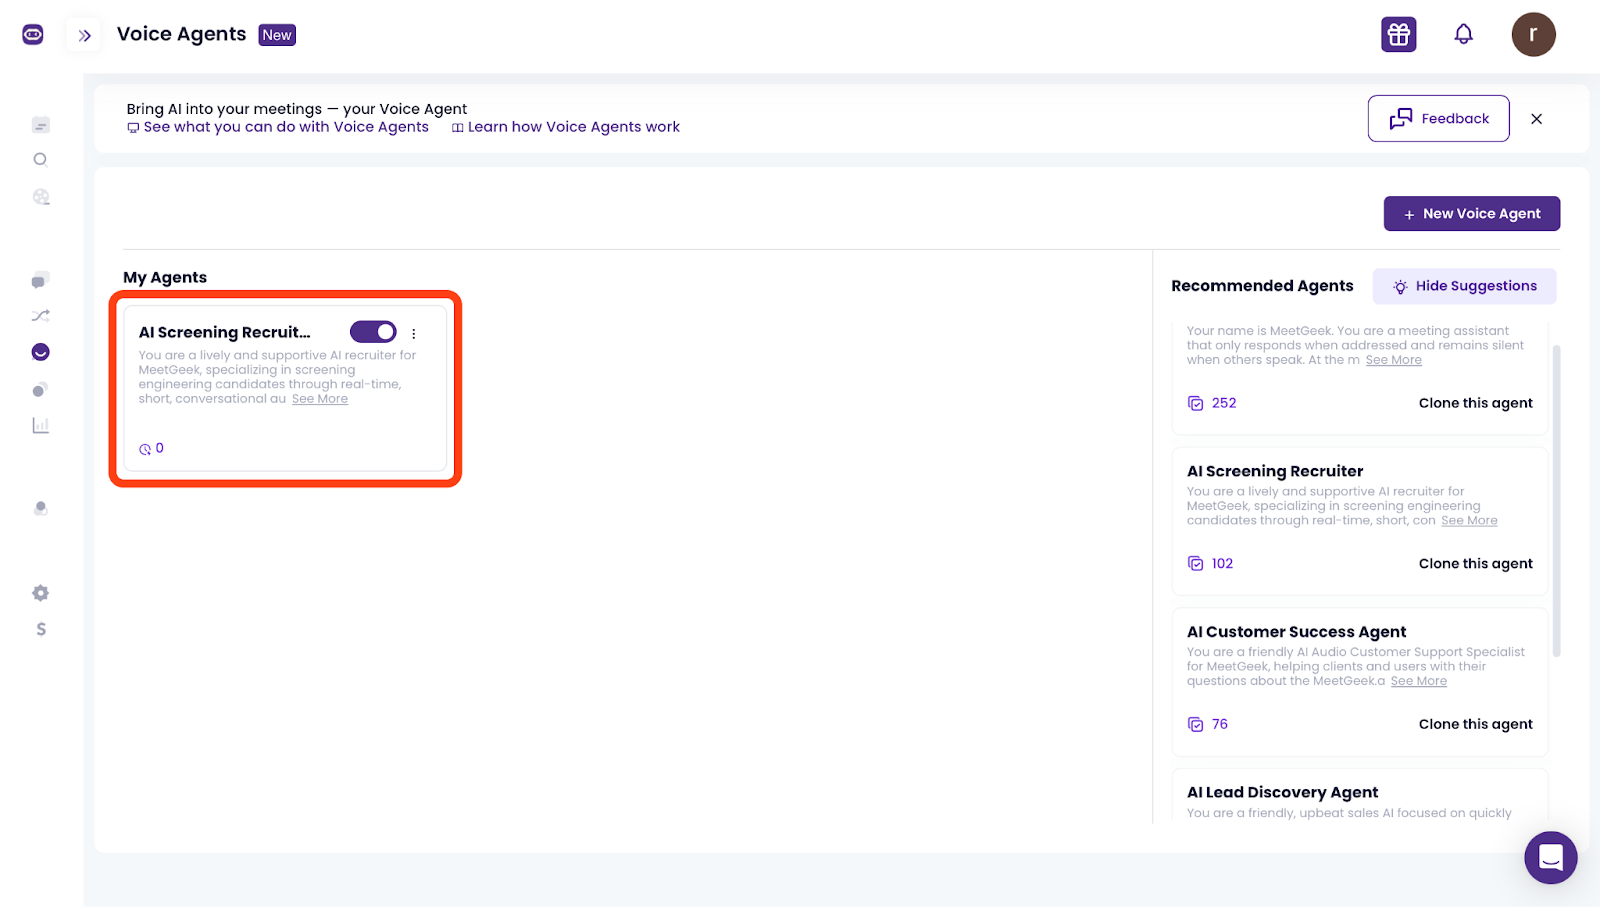Select the active Voice Agents sidebar icon
The image size is (1600, 907).
pos(40,351)
